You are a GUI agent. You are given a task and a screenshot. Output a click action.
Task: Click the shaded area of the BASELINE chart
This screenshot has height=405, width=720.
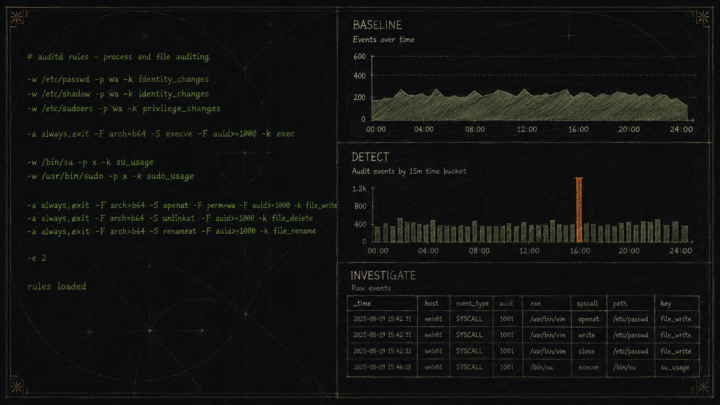click(530, 108)
